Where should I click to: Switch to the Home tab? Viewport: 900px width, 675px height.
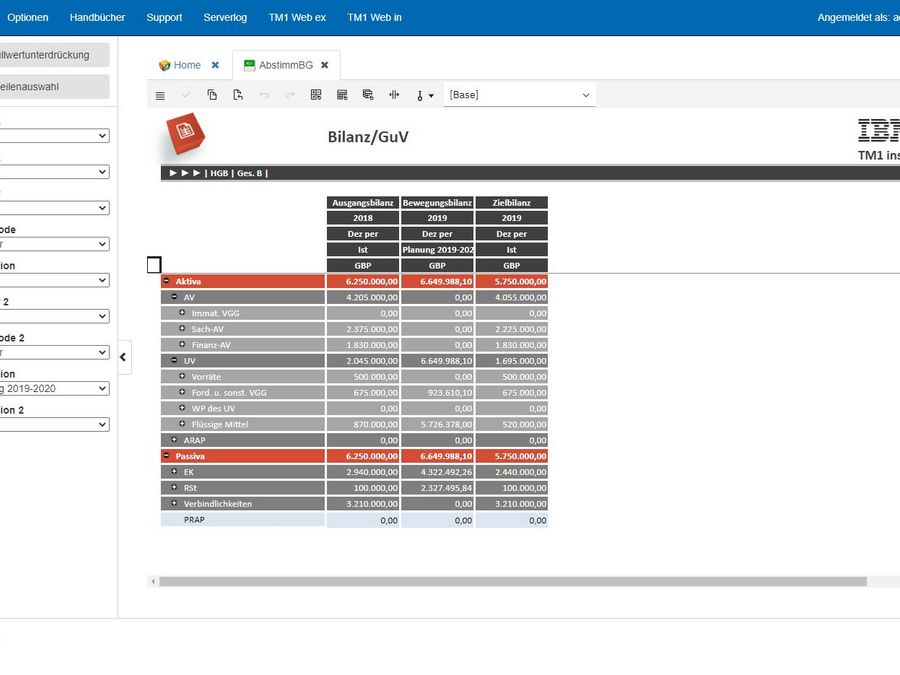187,65
